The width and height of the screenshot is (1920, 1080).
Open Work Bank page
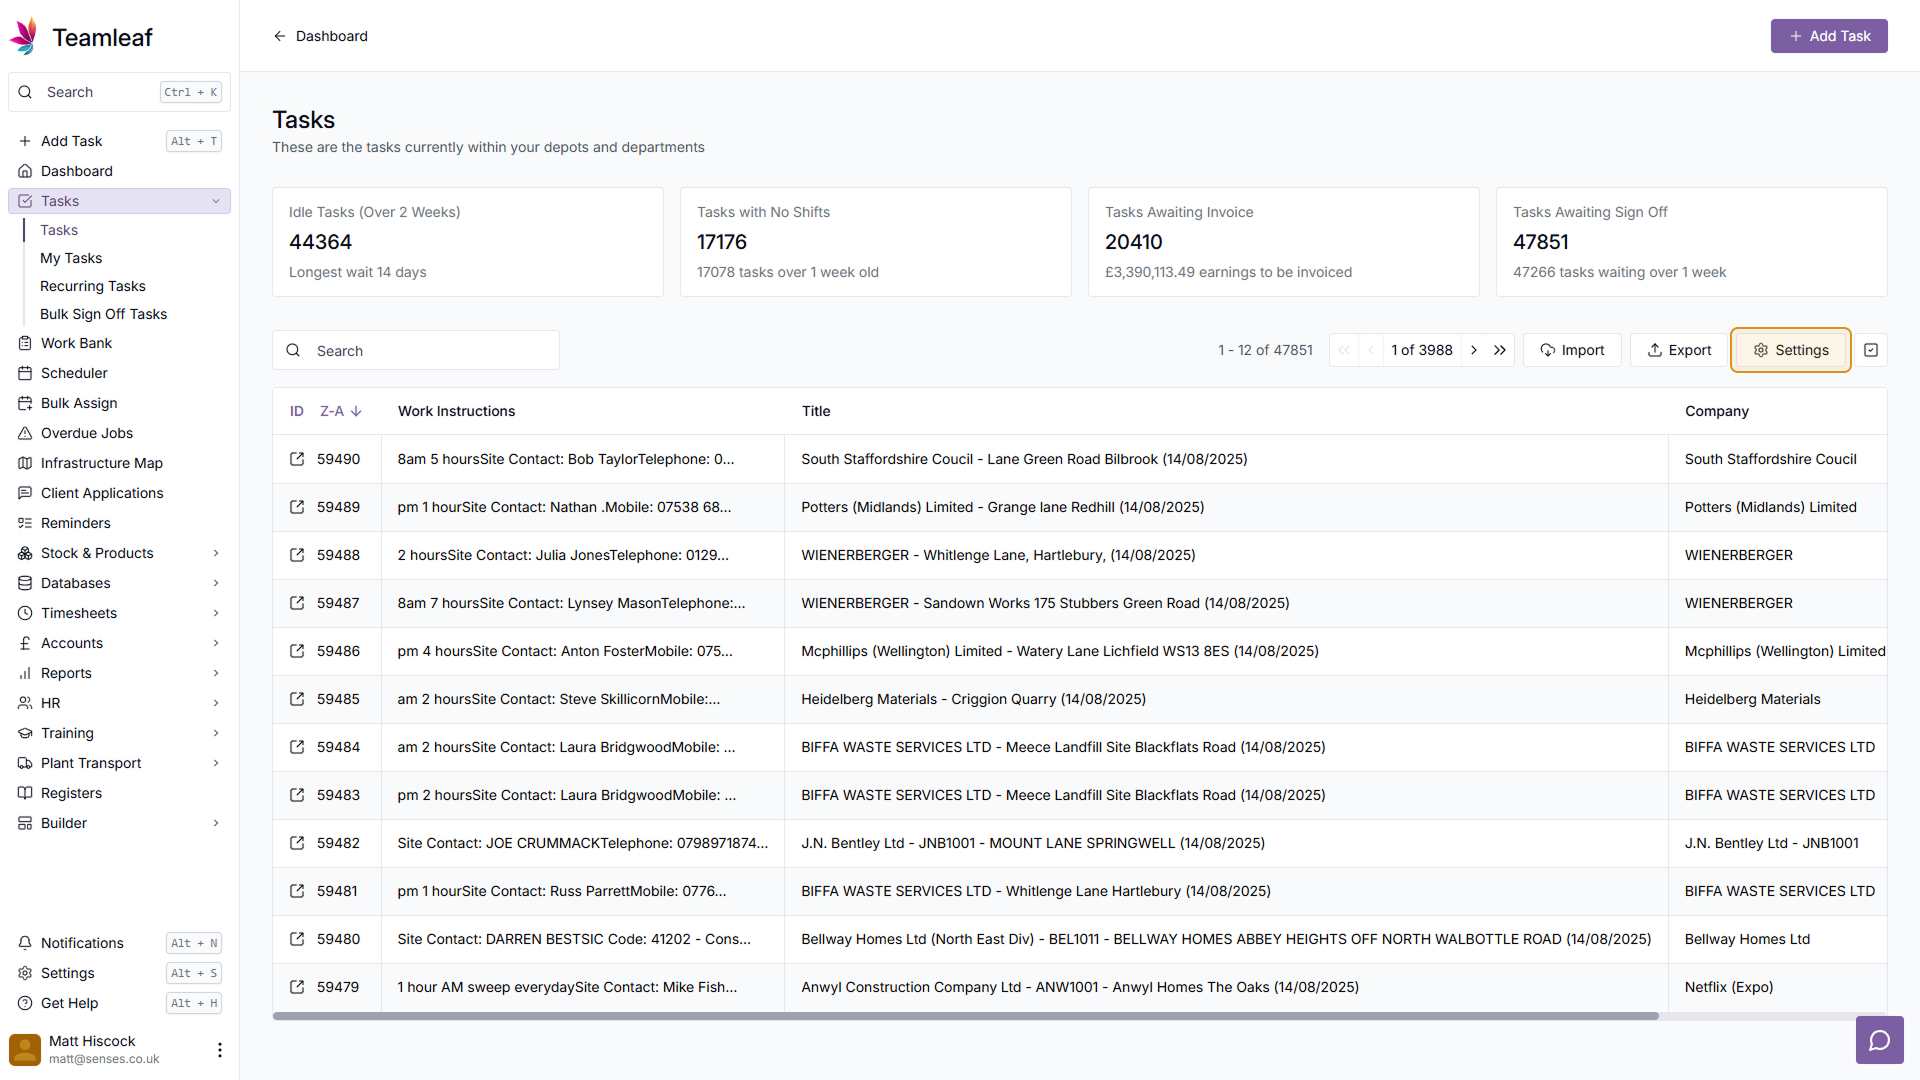click(119, 343)
